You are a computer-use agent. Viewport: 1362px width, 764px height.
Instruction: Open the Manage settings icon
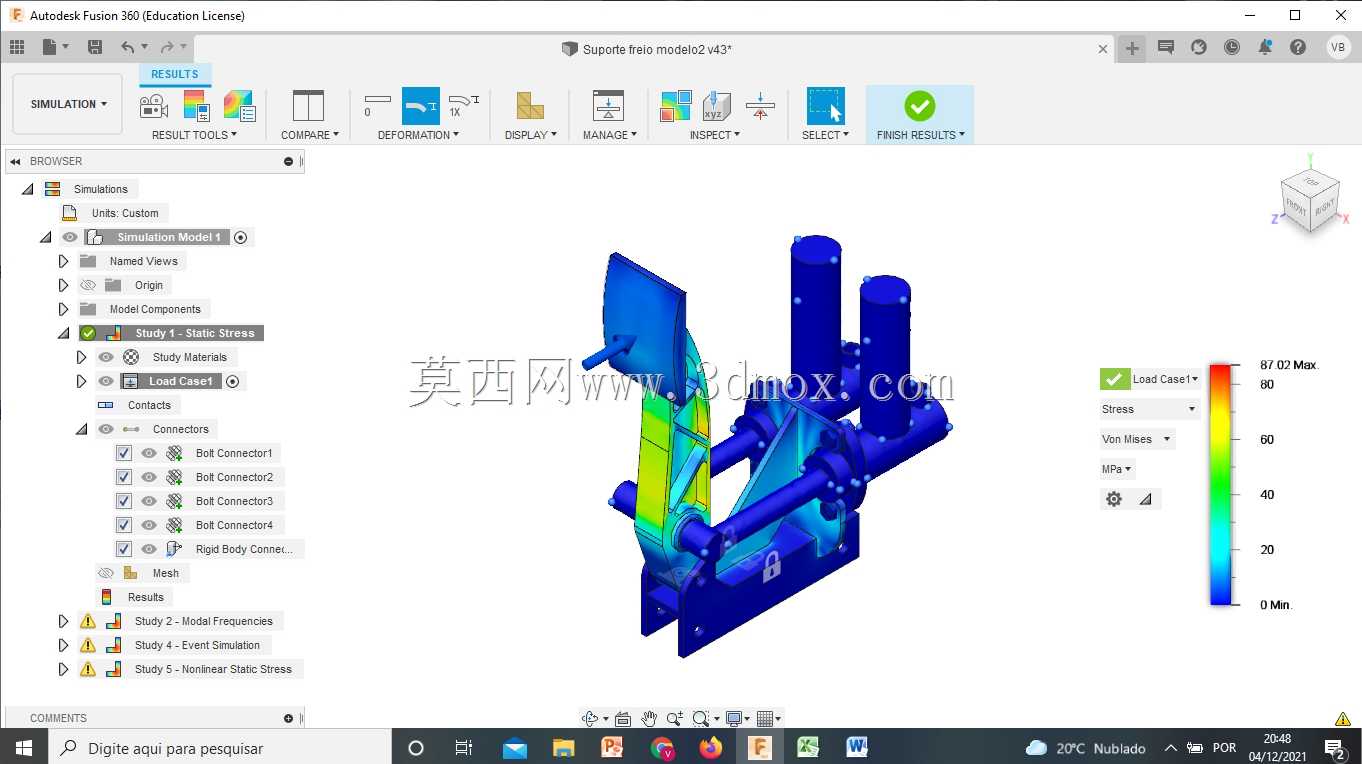click(608, 106)
